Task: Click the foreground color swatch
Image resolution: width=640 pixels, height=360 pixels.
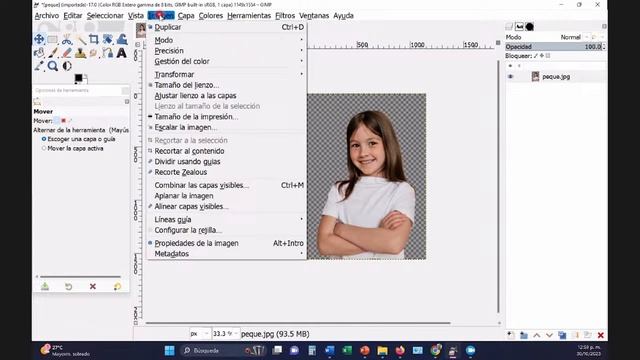Action: pyautogui.click(x=78, y=78)
